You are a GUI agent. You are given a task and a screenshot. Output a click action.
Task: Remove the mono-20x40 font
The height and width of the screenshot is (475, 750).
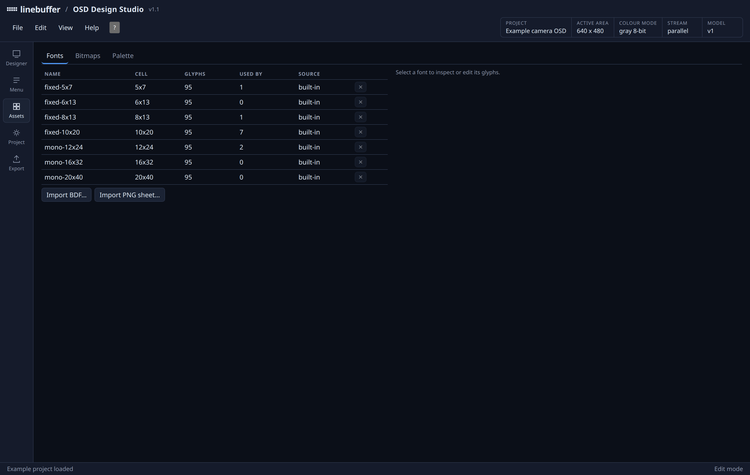click(361, 177)
